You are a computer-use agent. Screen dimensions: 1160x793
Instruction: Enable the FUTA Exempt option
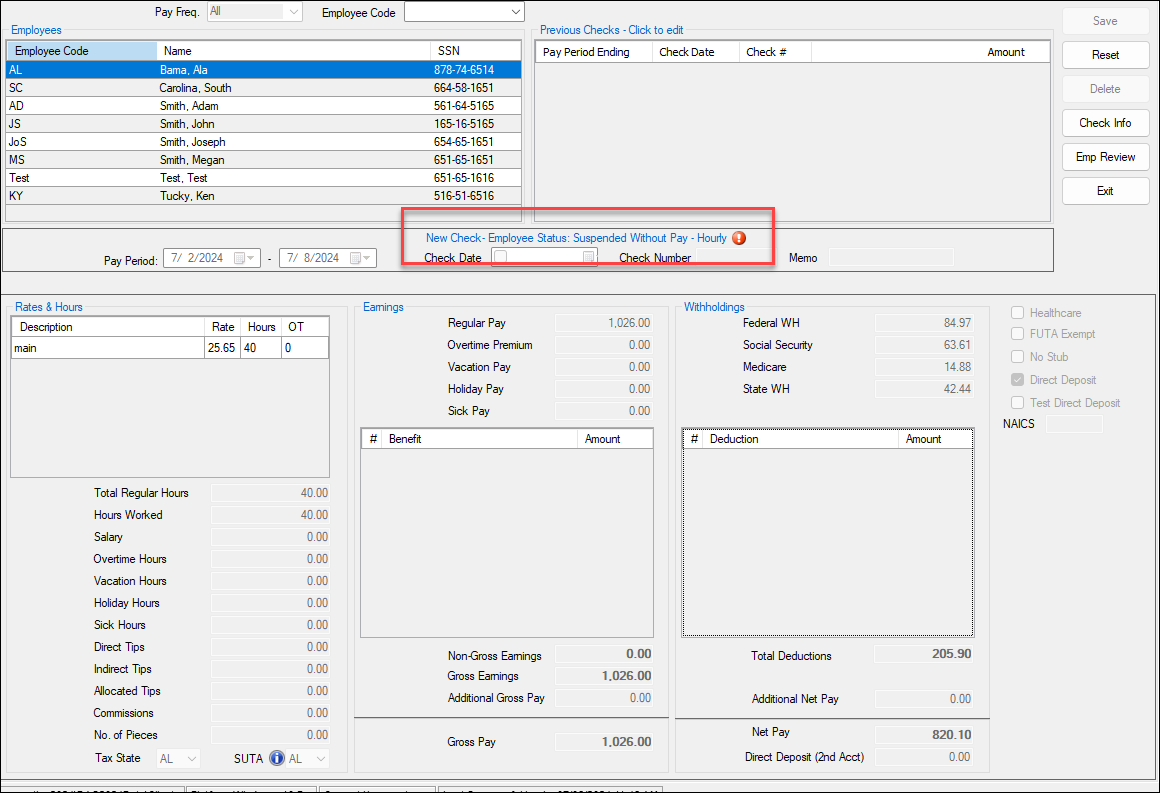[1017, 334]
